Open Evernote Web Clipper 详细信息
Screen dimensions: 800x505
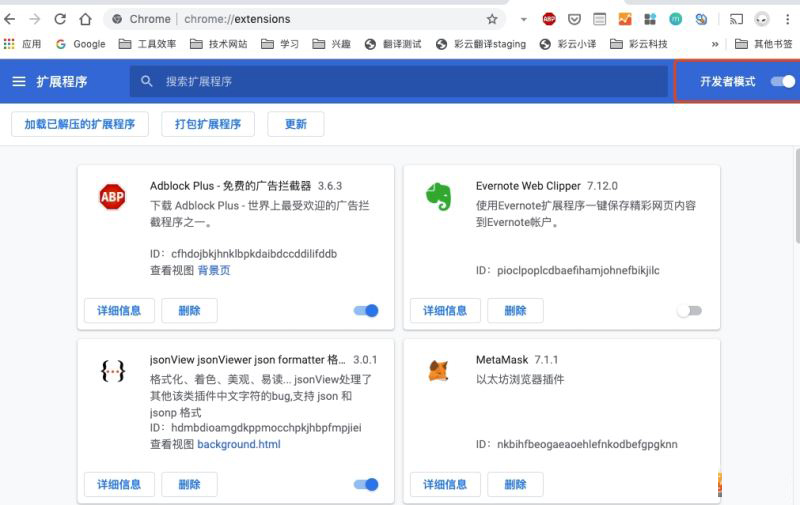tap(445, 311)
